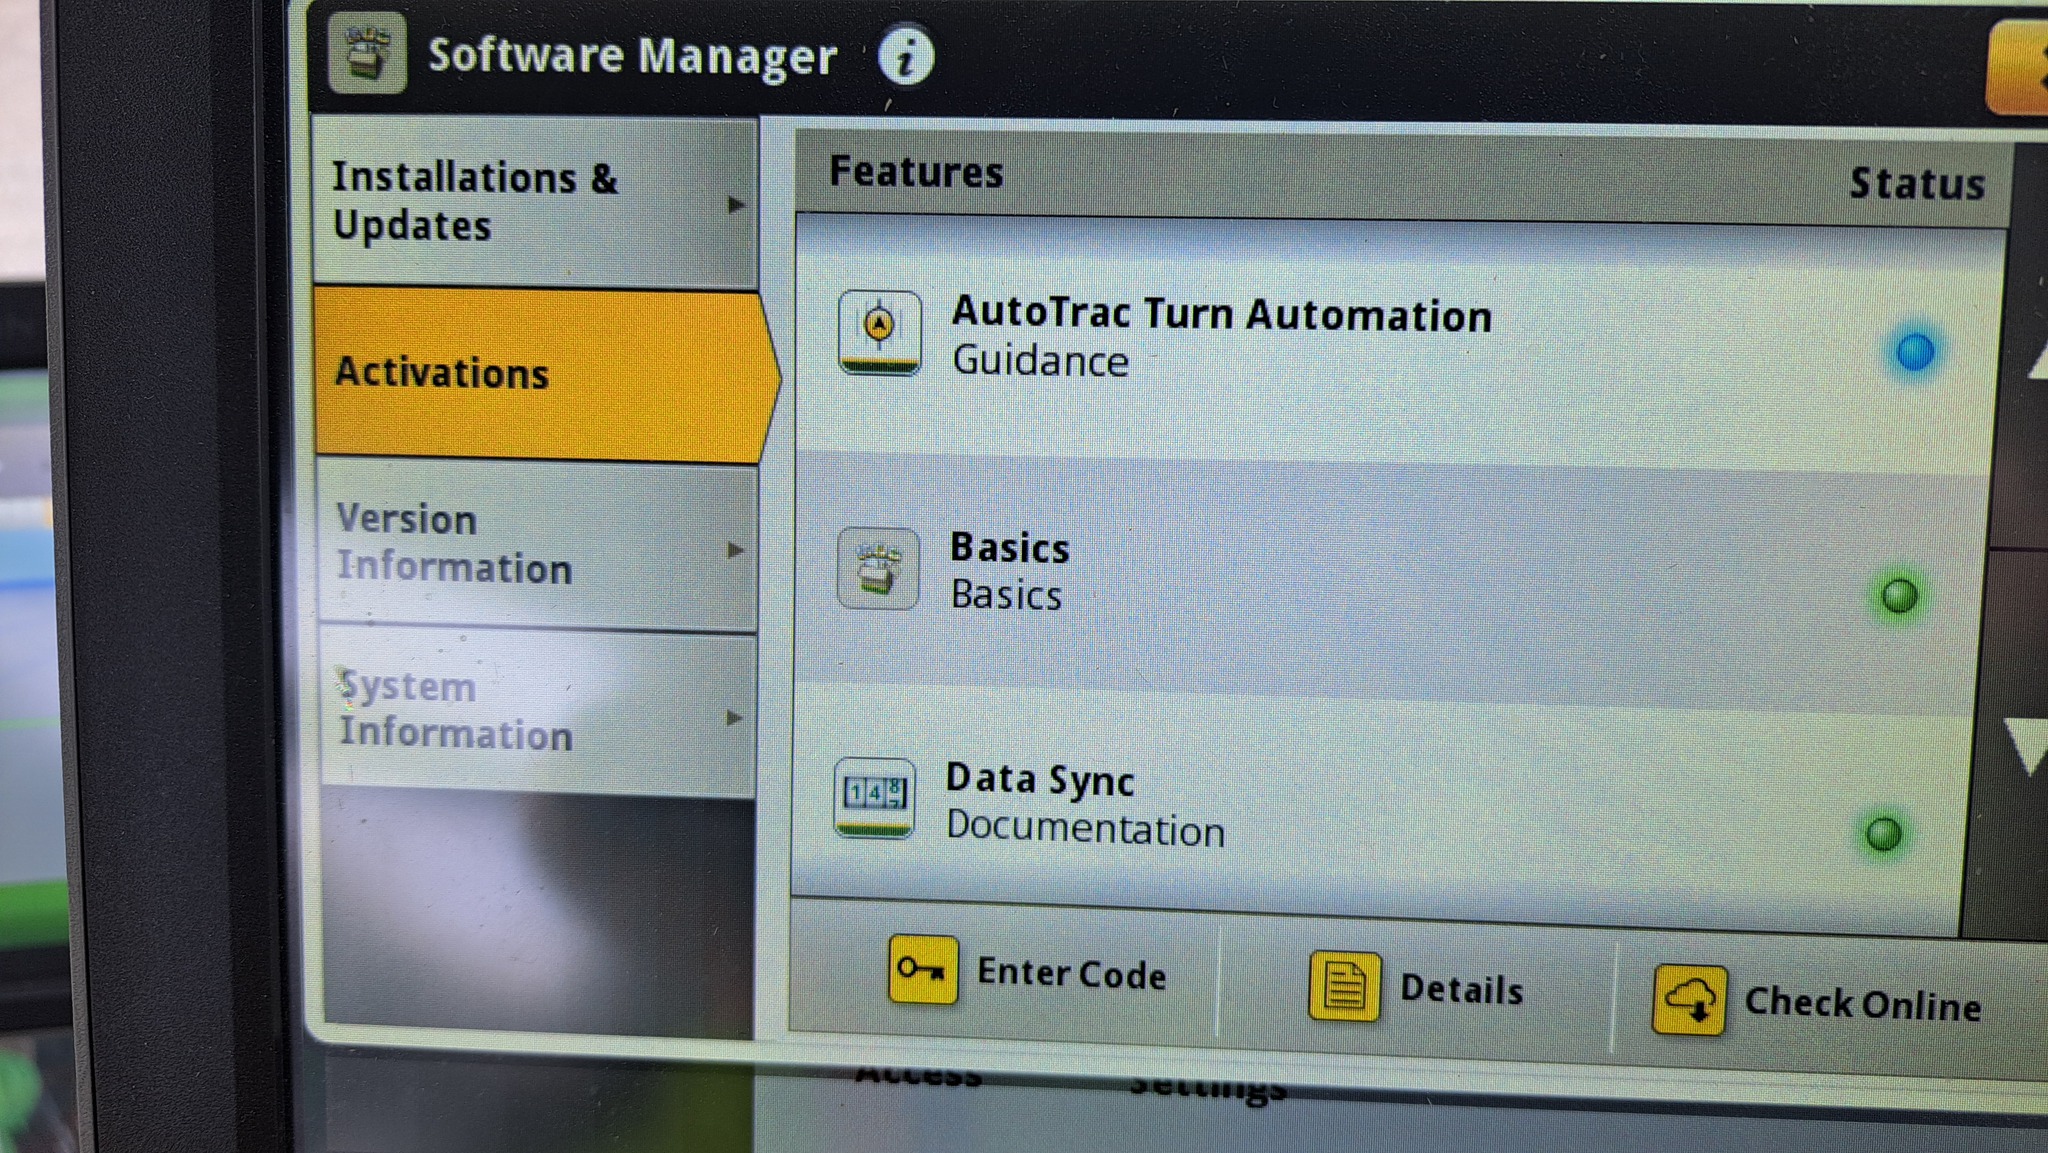
Task: Click the Check Online cloud icon
Action: point(1689,999)
